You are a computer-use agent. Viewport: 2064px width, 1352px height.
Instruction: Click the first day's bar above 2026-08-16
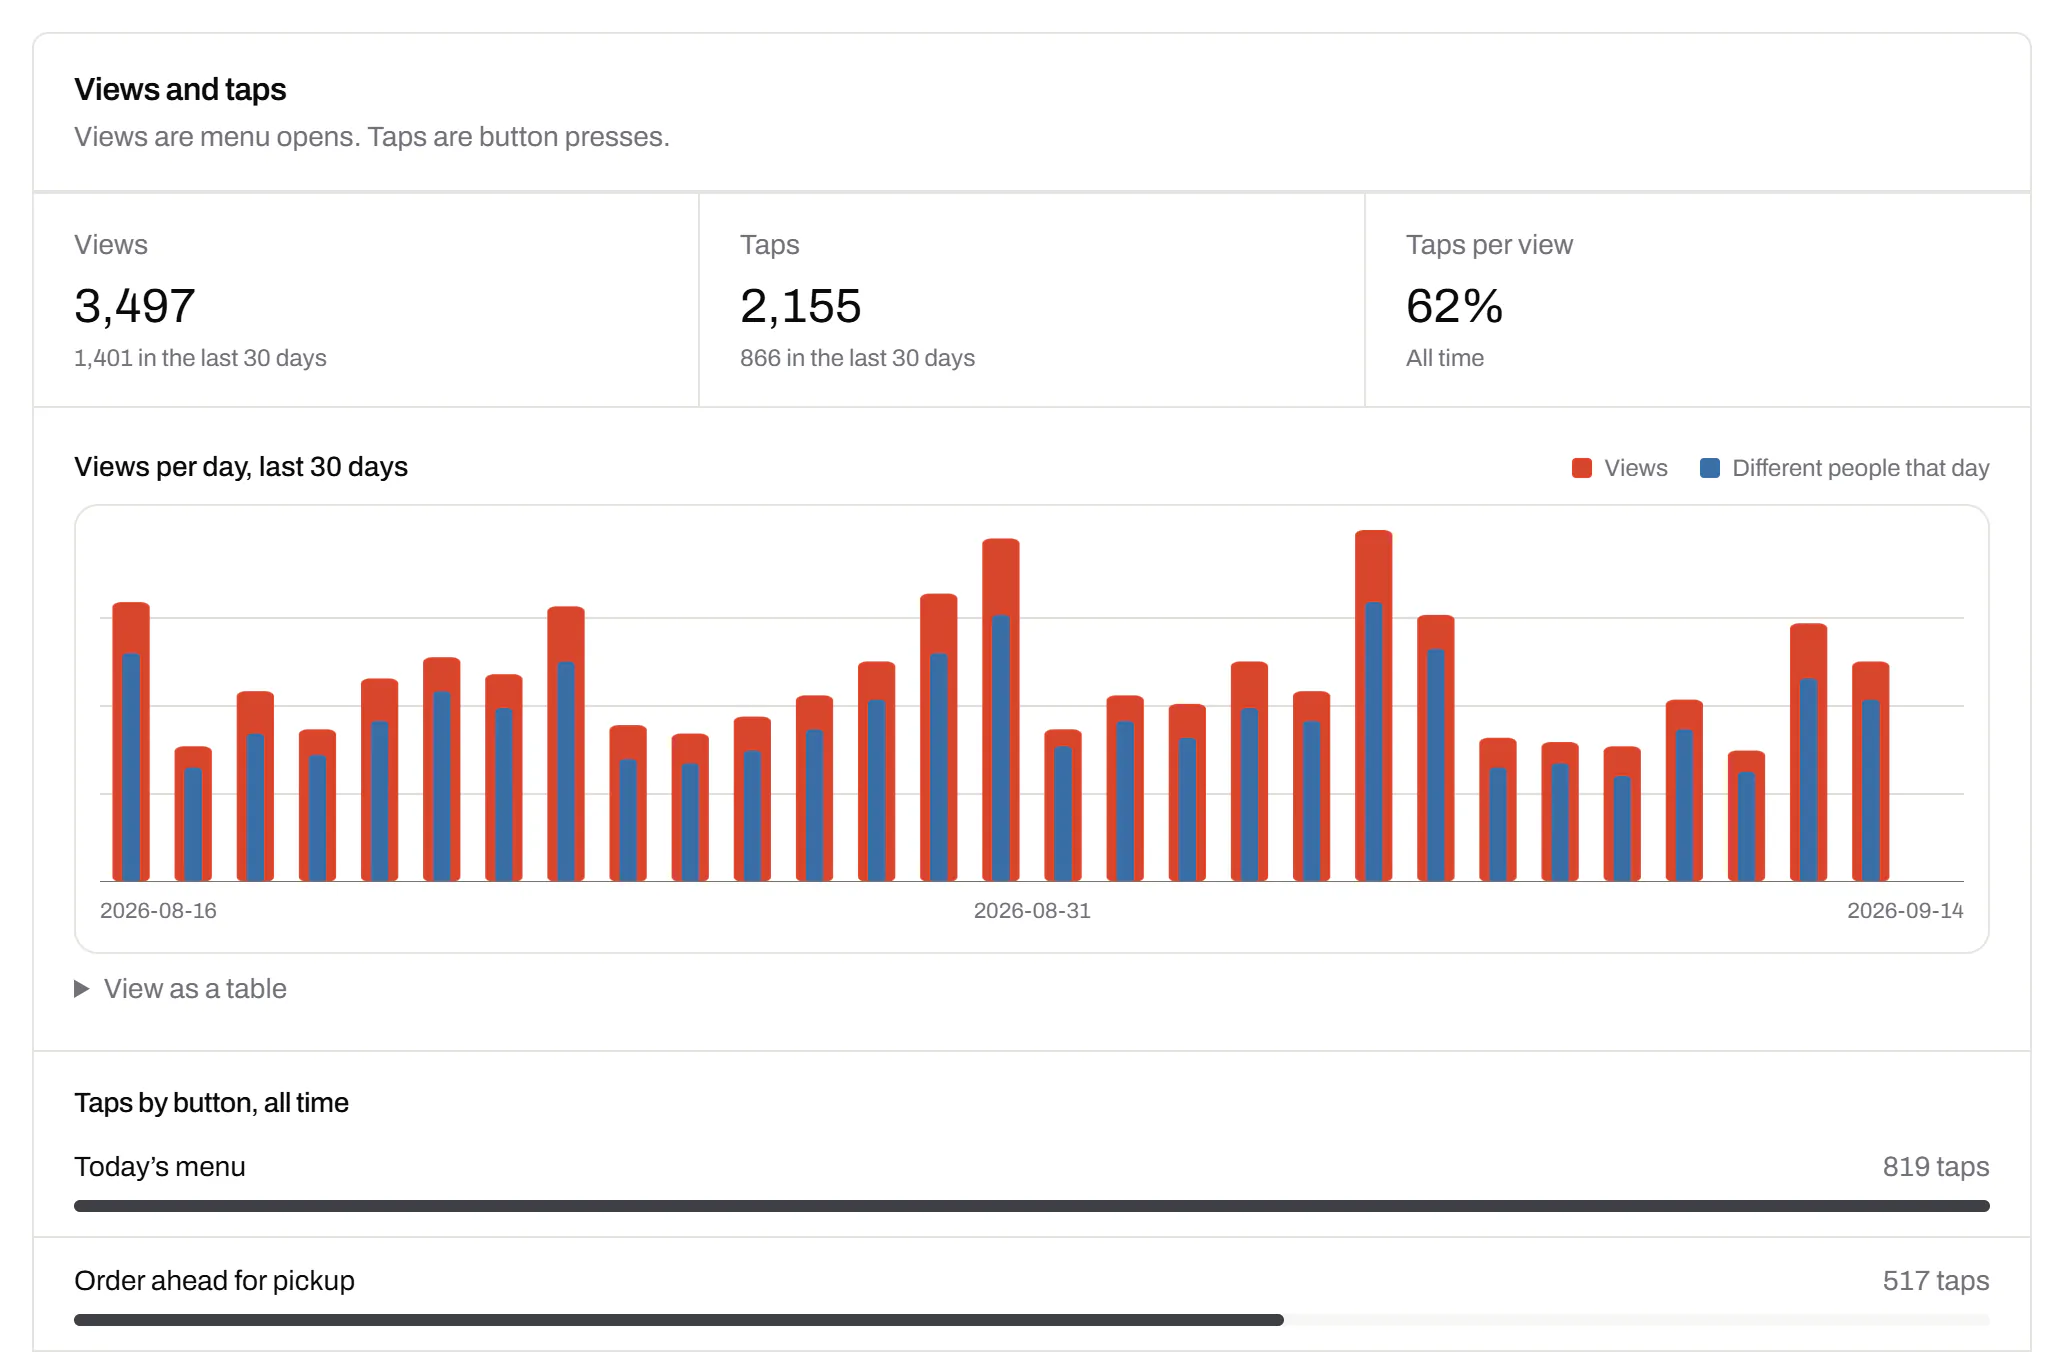click(131, 741)
